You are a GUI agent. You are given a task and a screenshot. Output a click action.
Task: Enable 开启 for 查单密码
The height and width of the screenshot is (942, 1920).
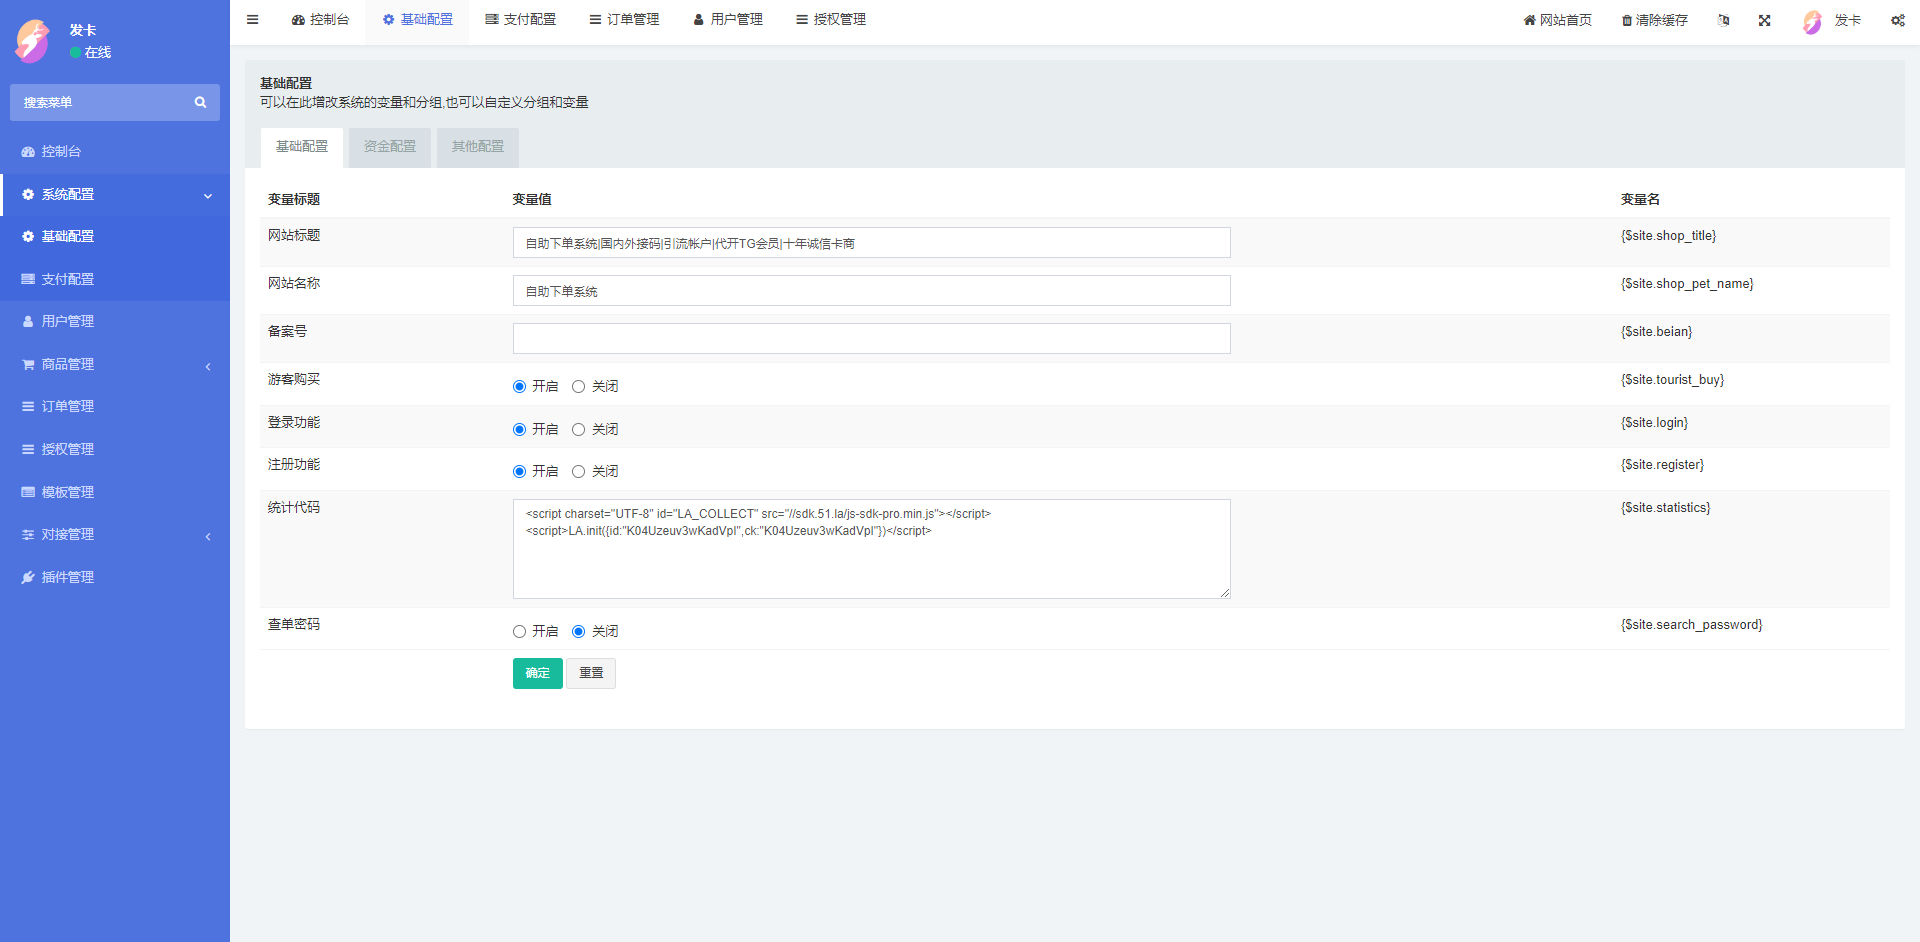519,632
